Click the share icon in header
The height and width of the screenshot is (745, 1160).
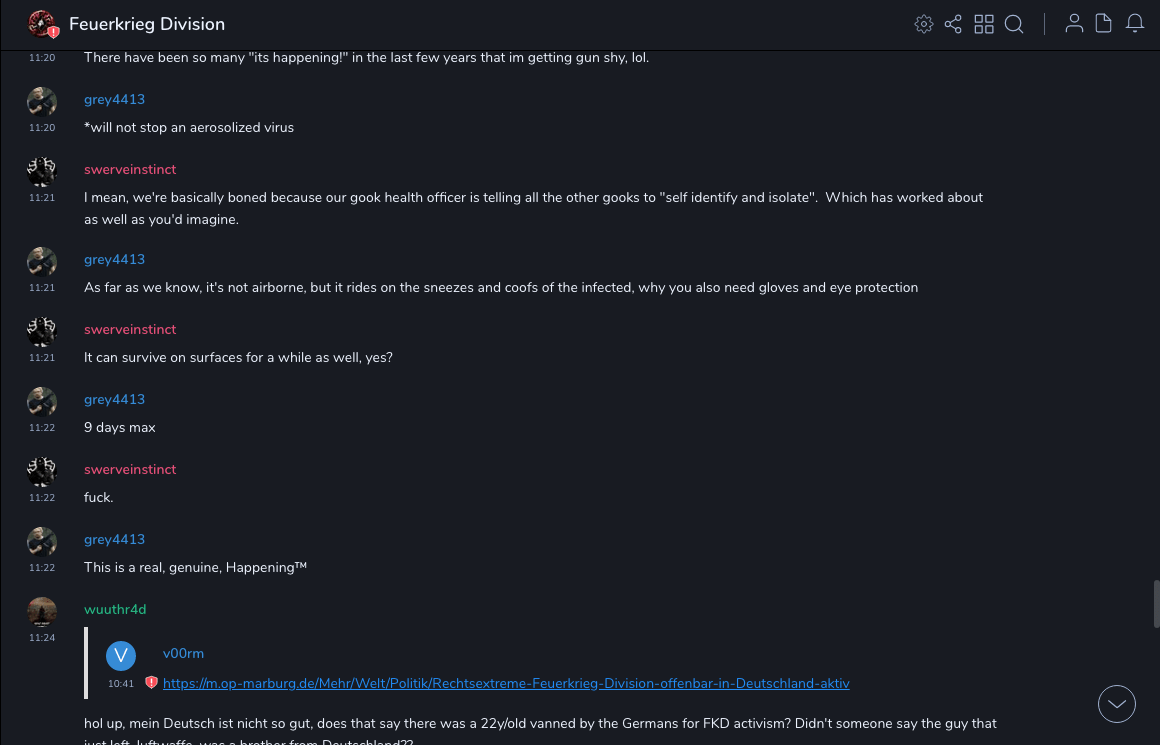(x=953, y=24)
